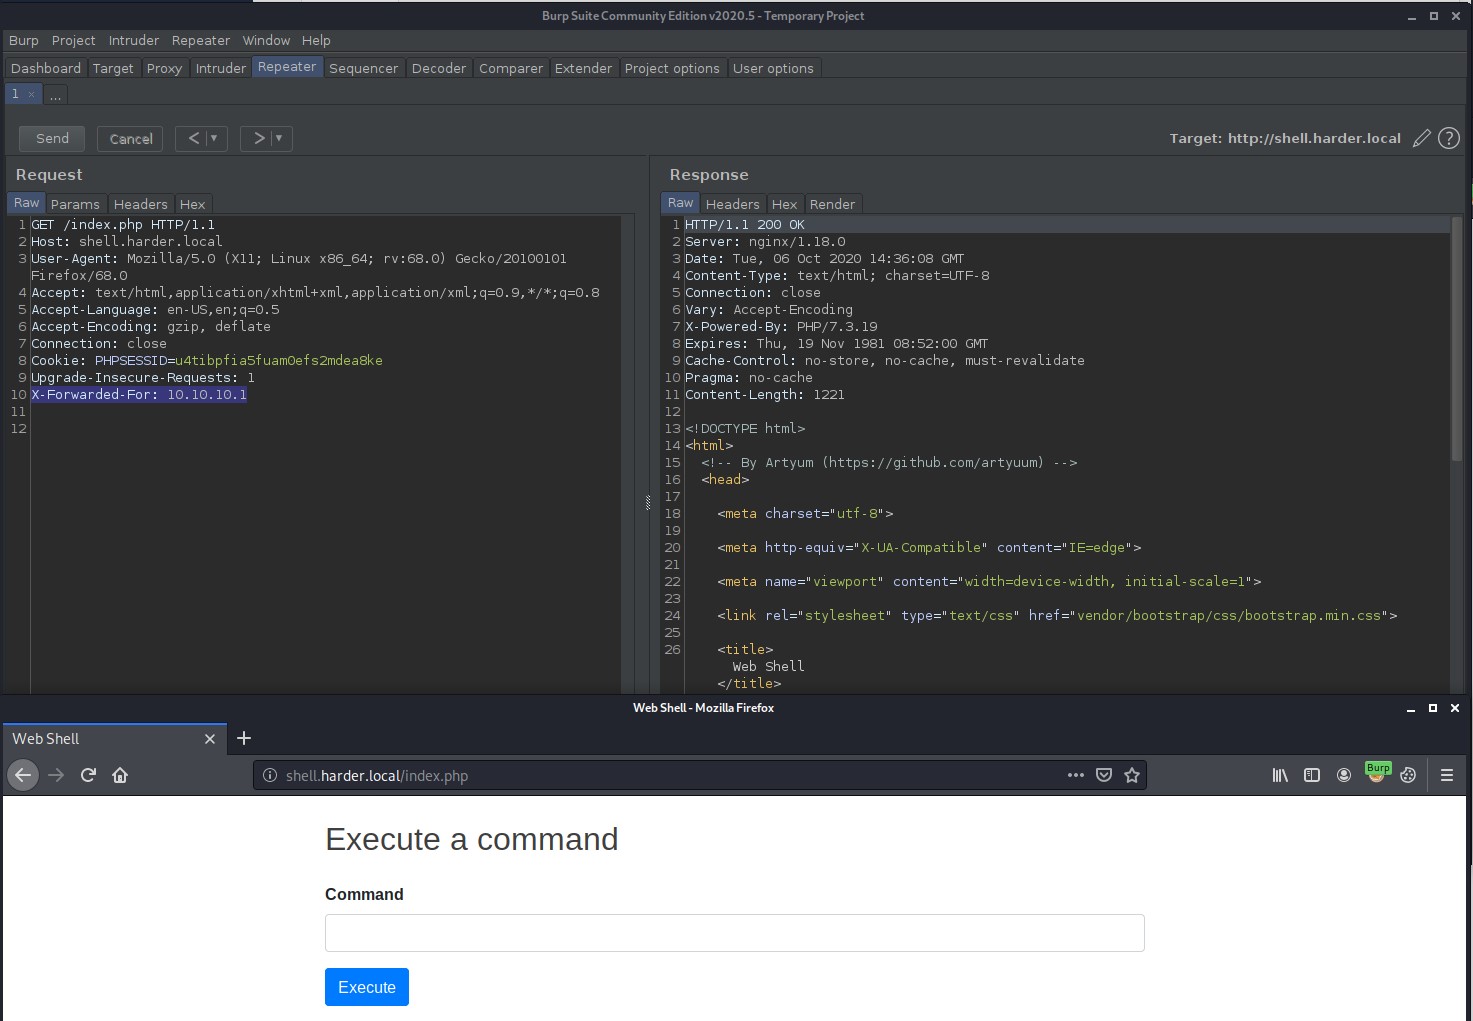Screen dimensions: 1473x1021
Task: Open new Firefox tab with plus
Action: (x=243, y=738)
